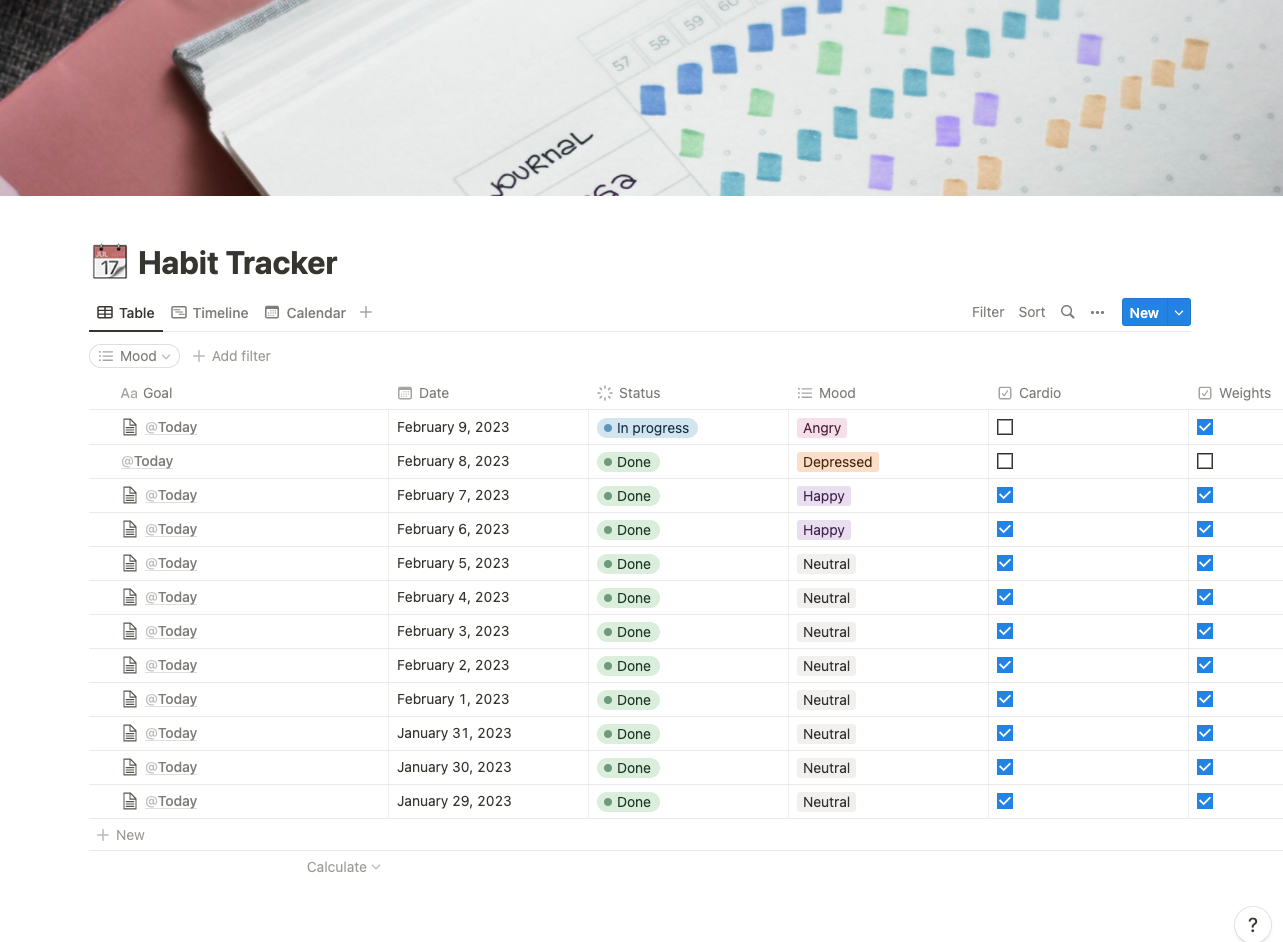Click the search magnifier icon

[x=1067, y=312]
